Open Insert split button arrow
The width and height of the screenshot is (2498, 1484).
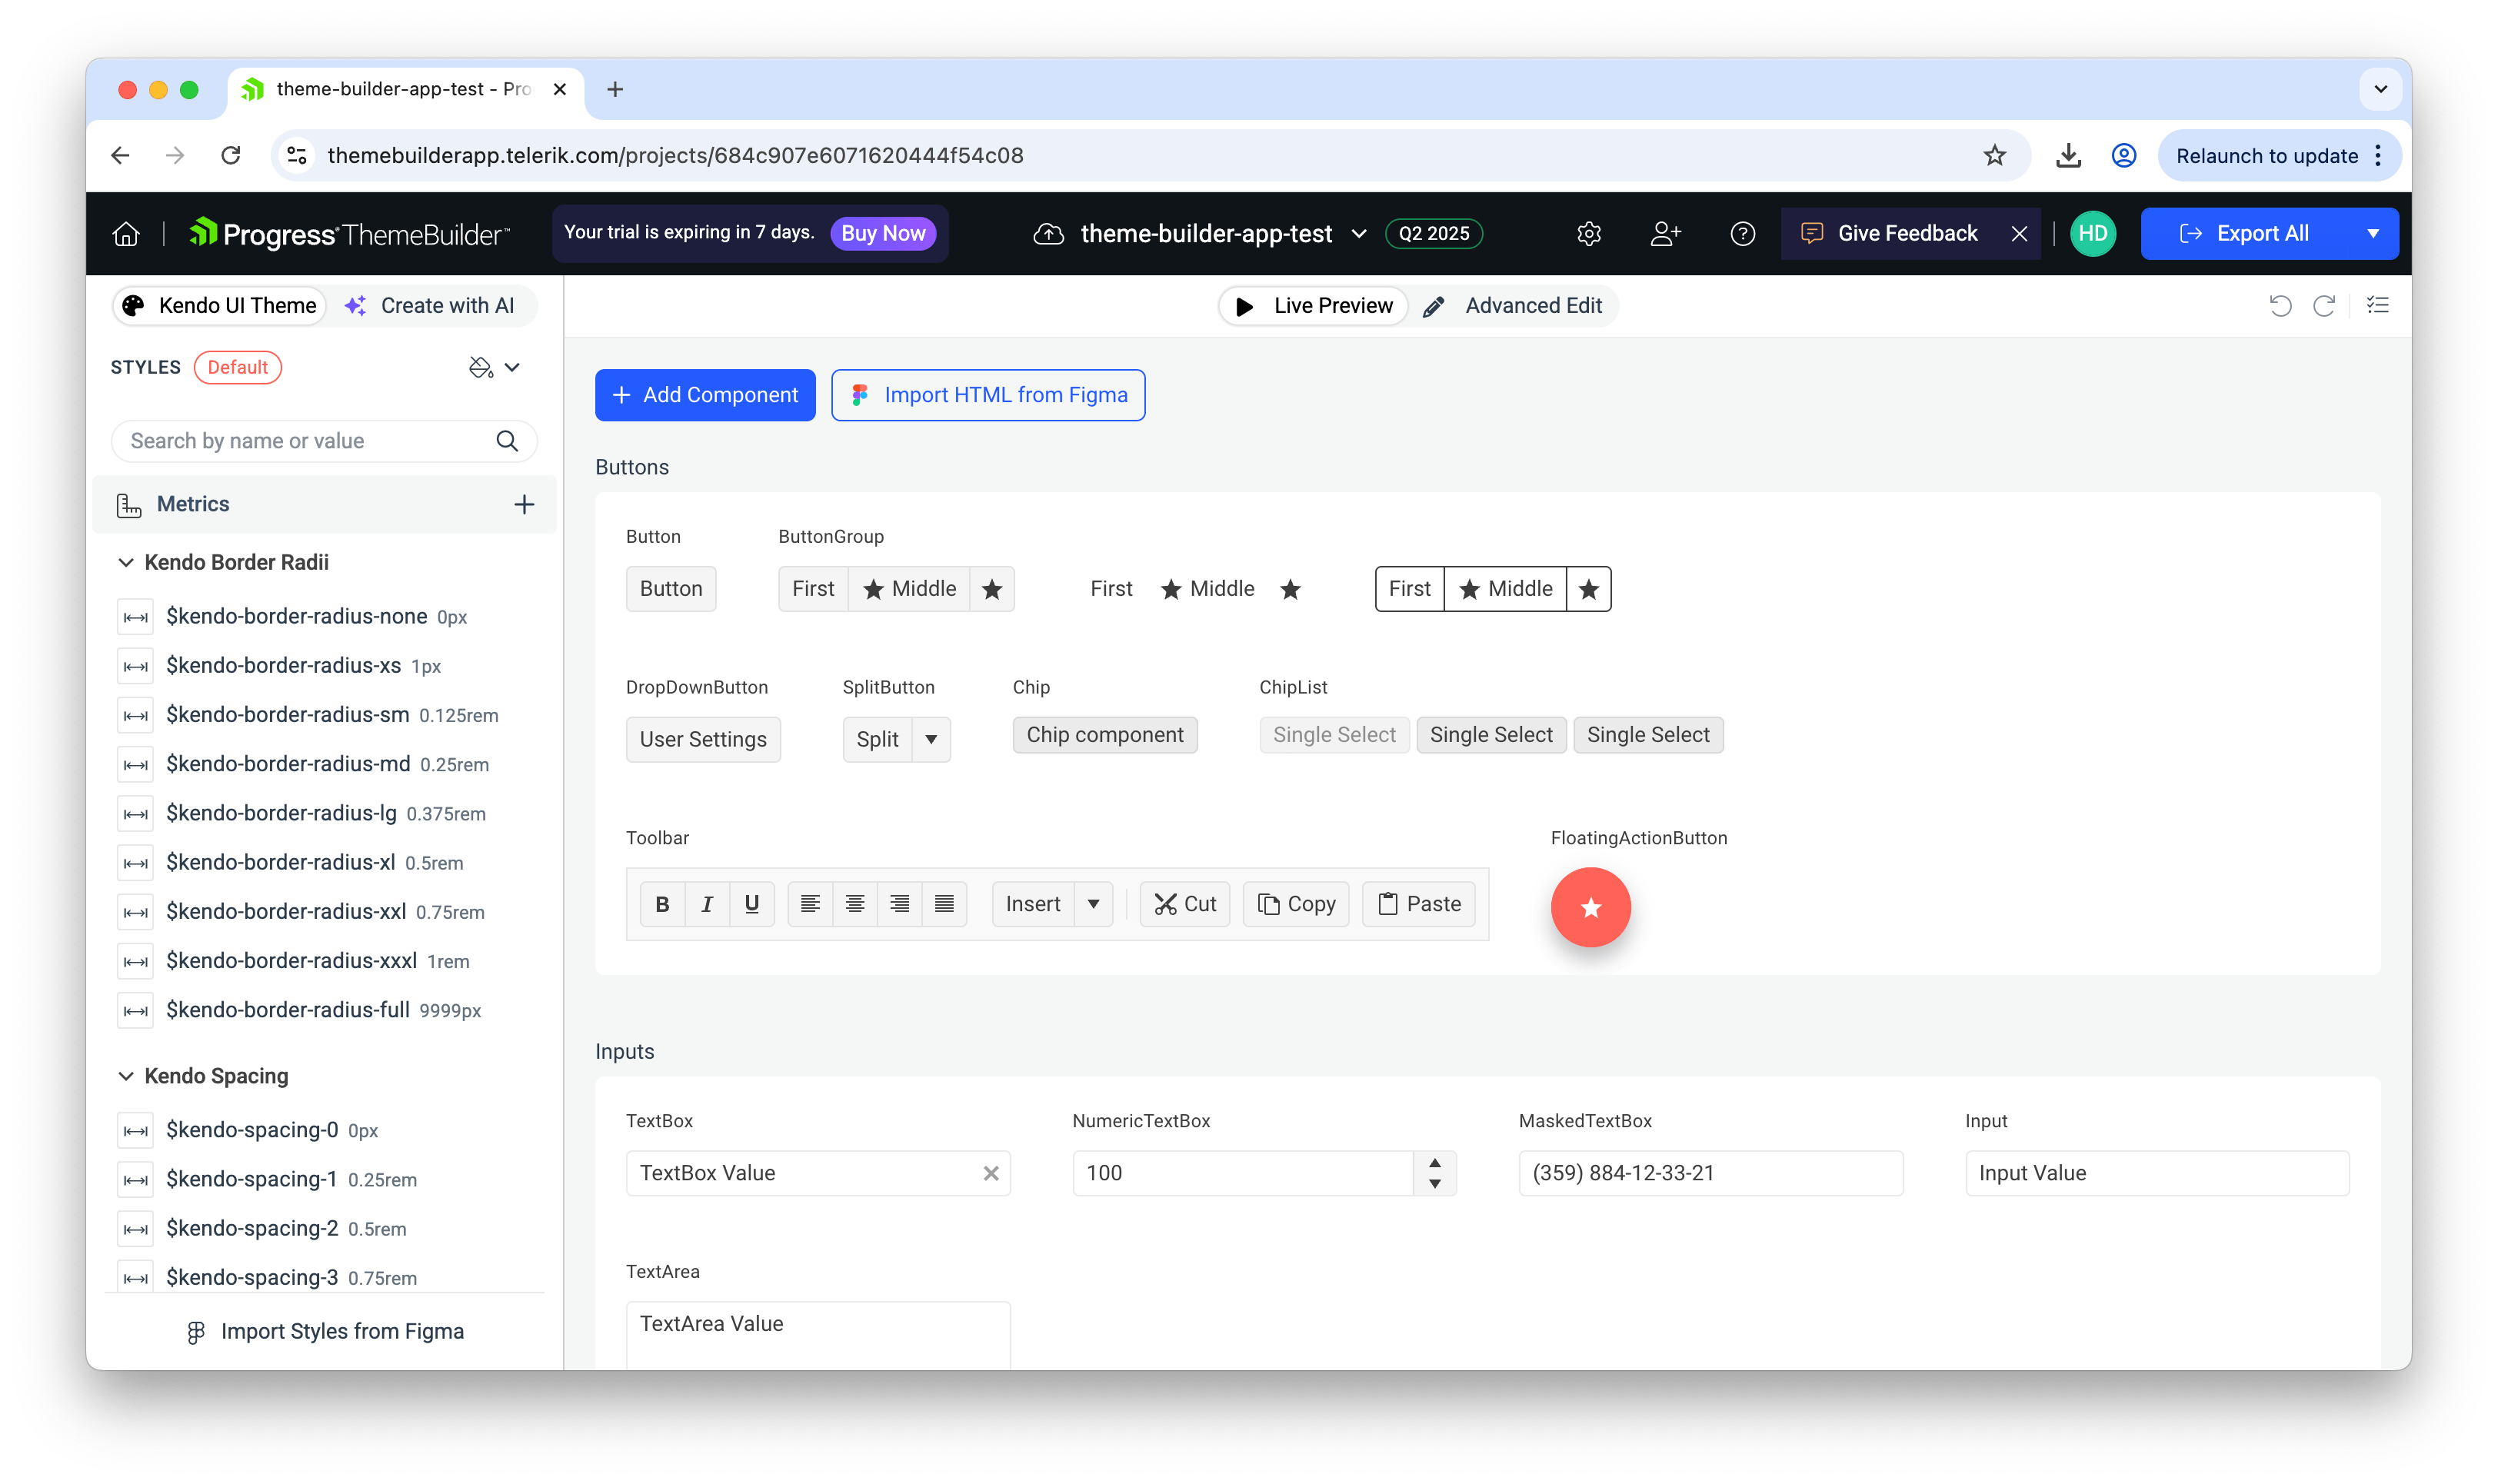click(x=1093, y=904)
